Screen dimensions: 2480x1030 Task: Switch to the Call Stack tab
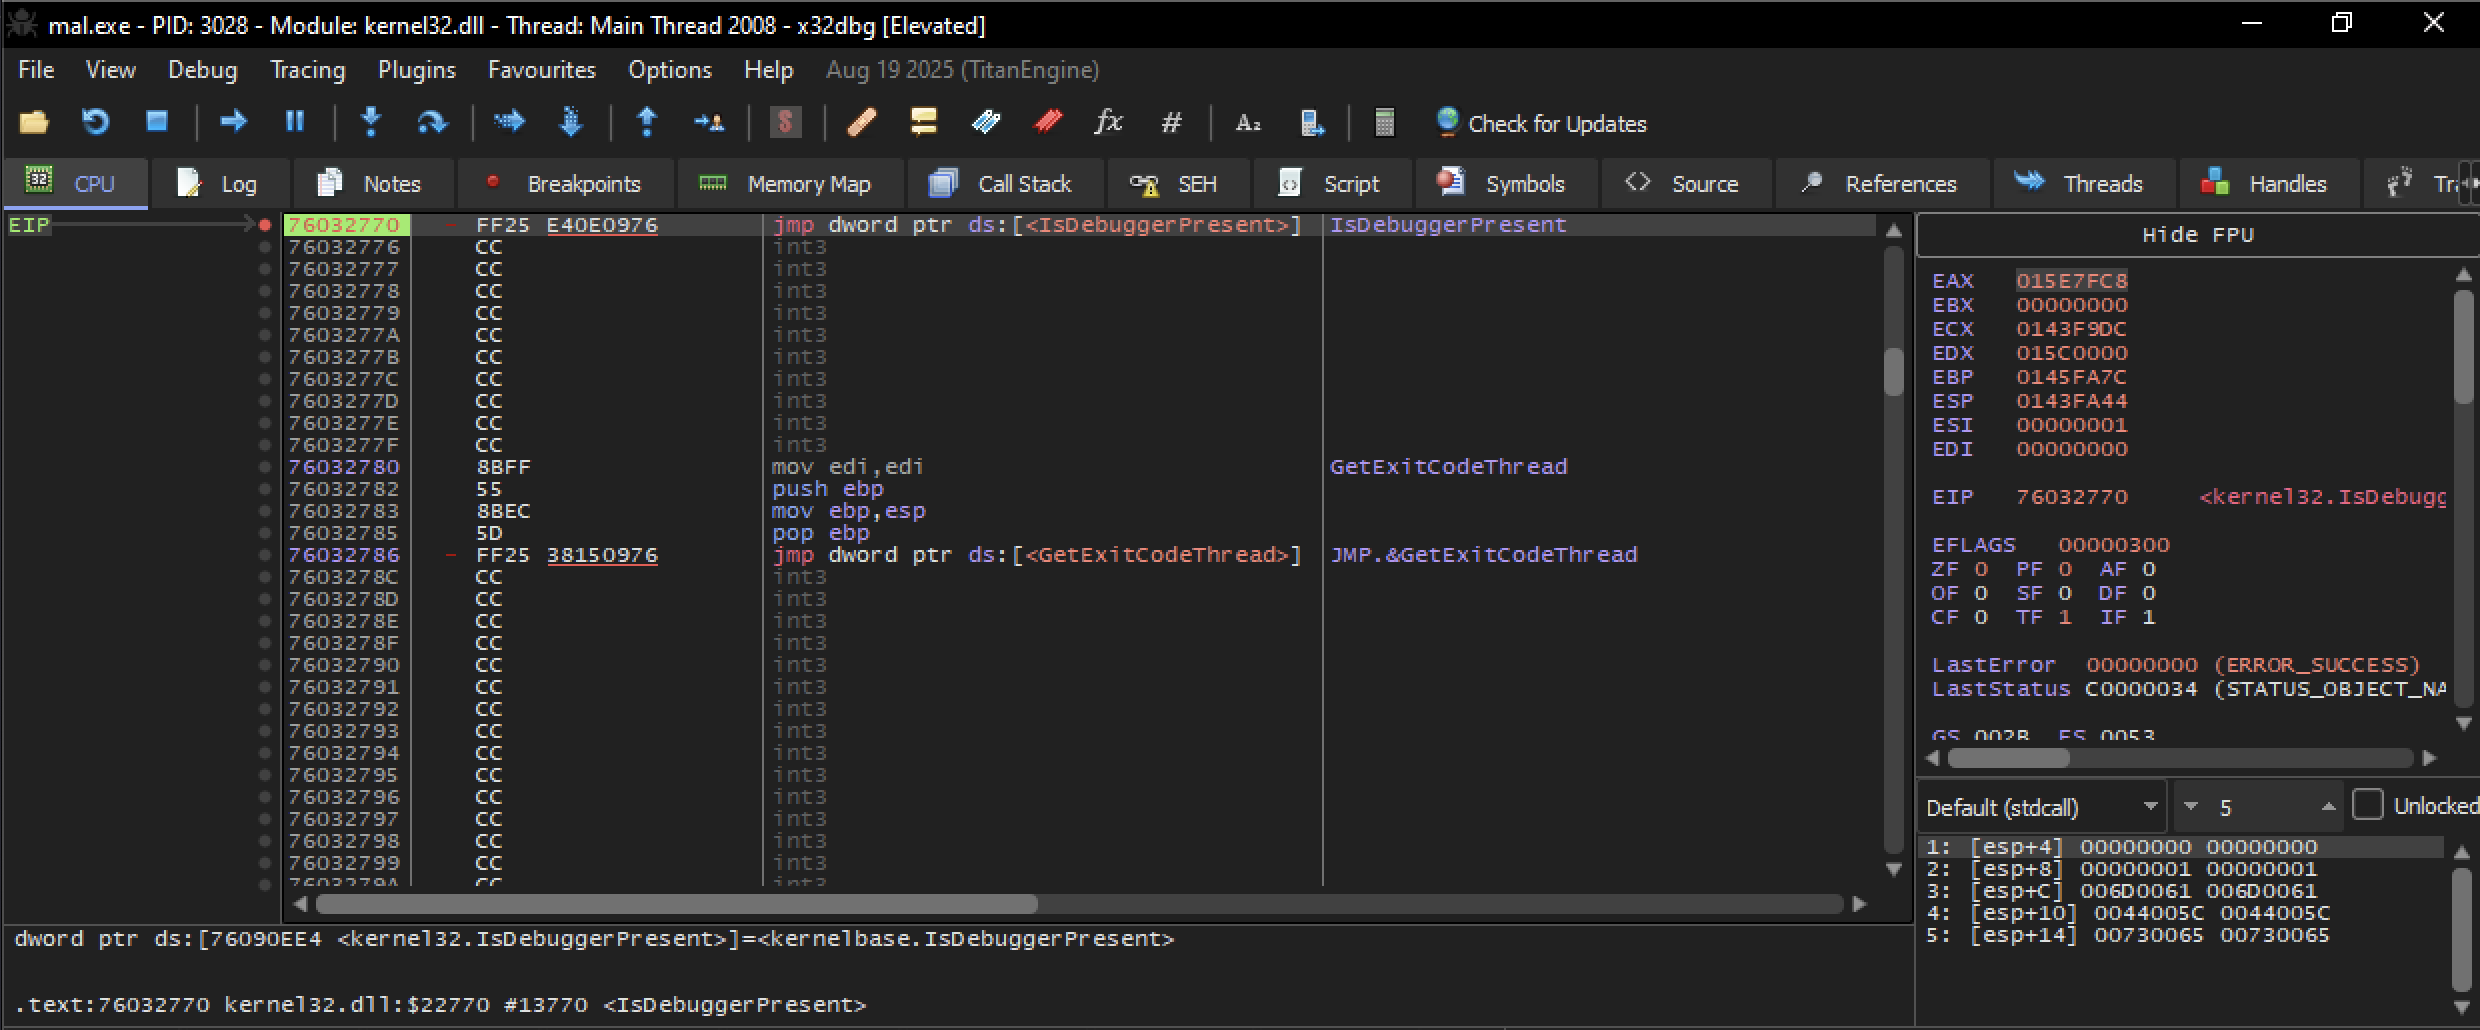click(1003, 184)
